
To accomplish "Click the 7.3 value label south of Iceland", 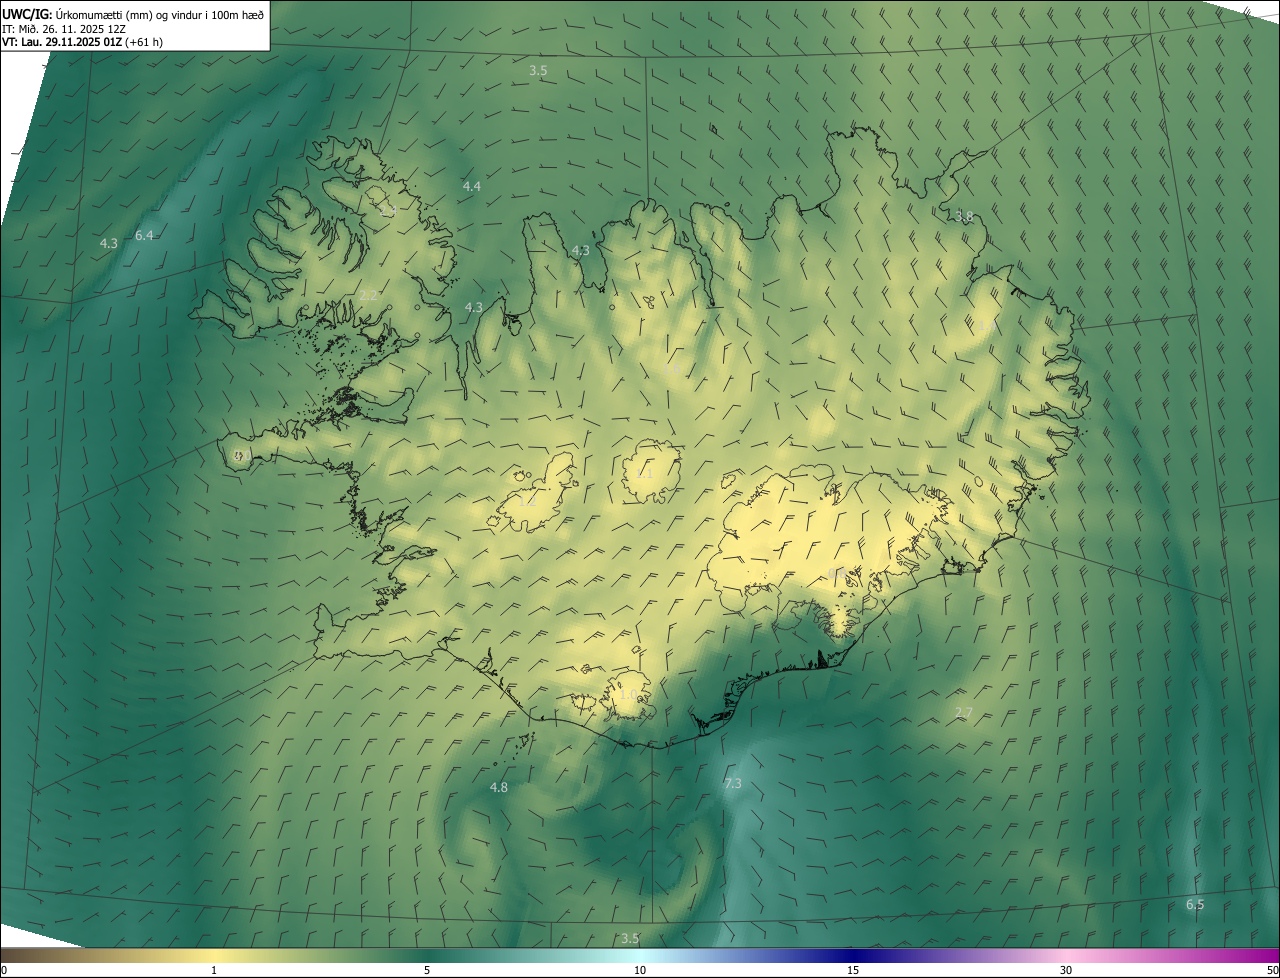I will tap(733, 783).
